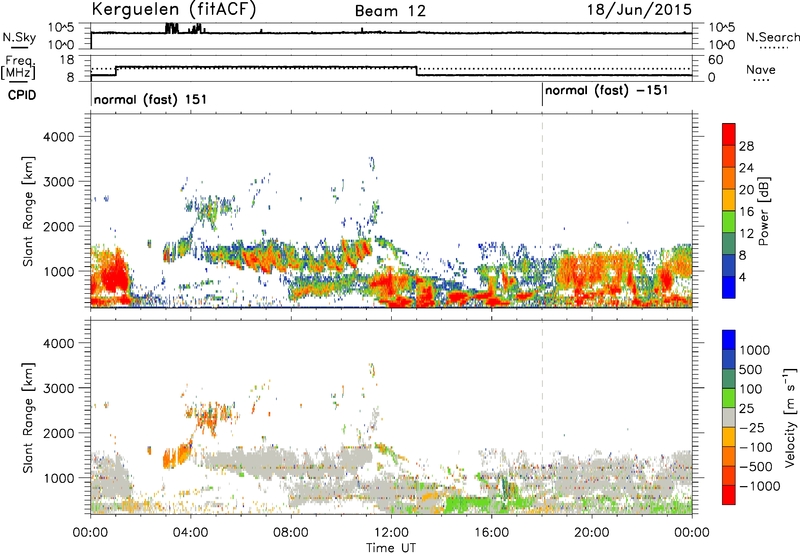Click the '4000' tick on power panel
The image size is (800, 554).
(x=58, y=137)
